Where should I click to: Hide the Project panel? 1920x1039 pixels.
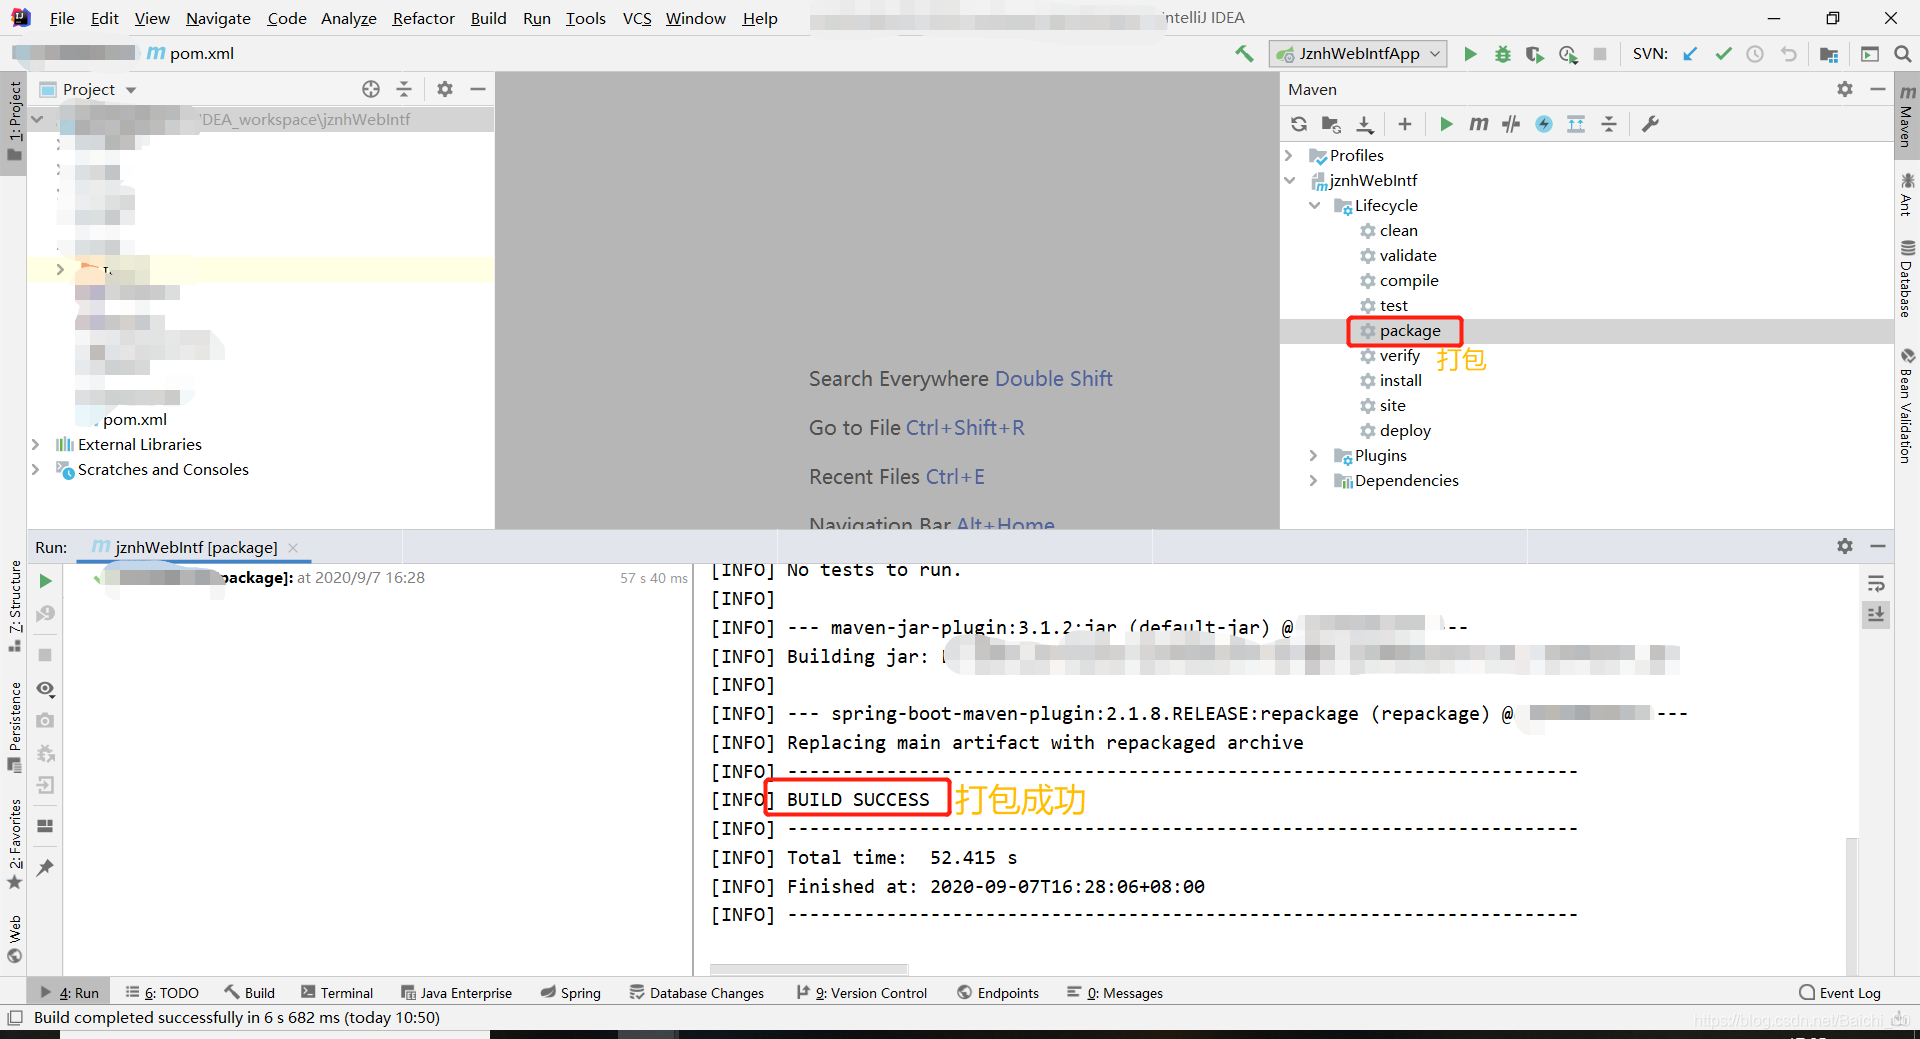pyautogui.click(x=478, y=89)
